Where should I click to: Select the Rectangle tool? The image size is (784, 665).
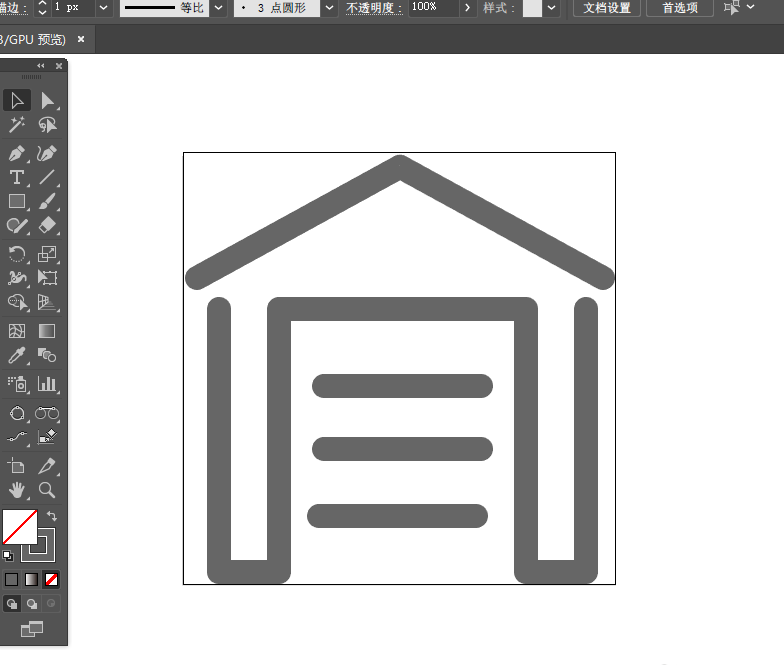(17, 201)
